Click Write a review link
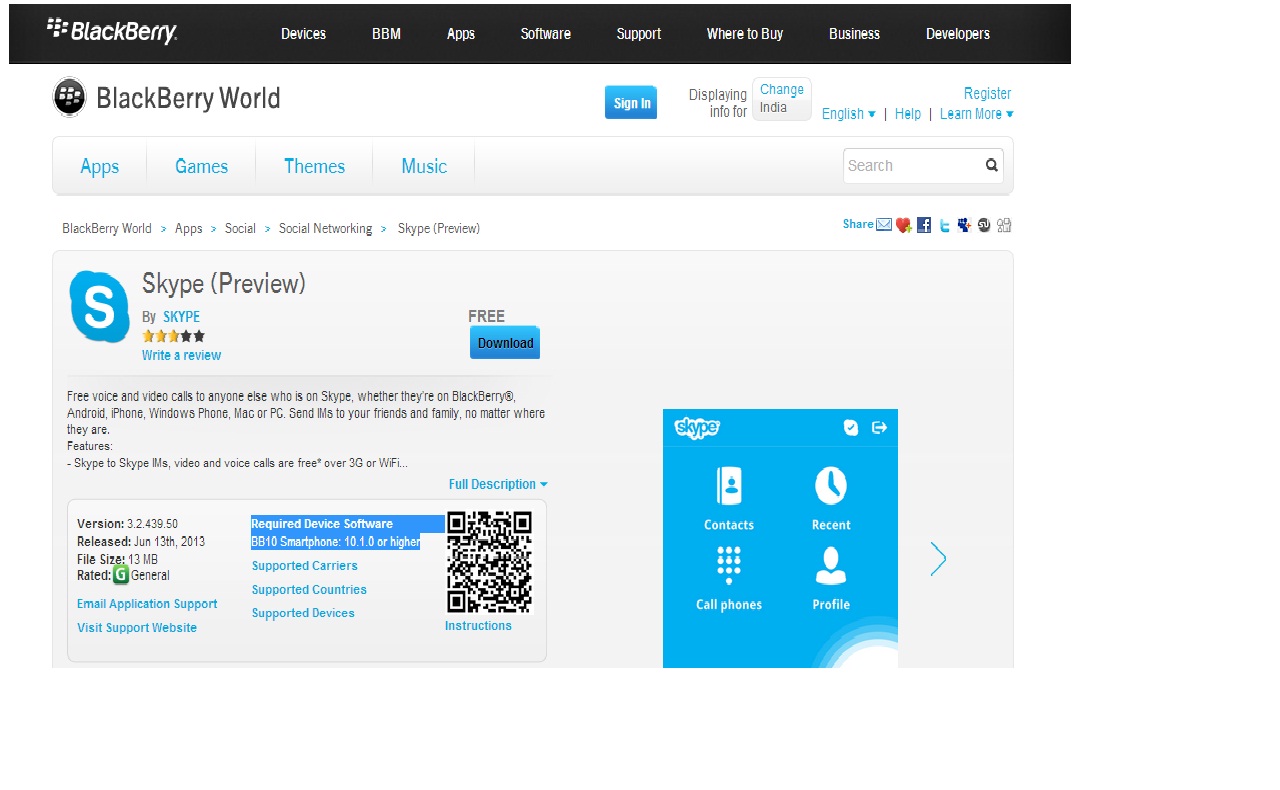Viewport: 1280px width, 790px height. (x=182, y=355)
